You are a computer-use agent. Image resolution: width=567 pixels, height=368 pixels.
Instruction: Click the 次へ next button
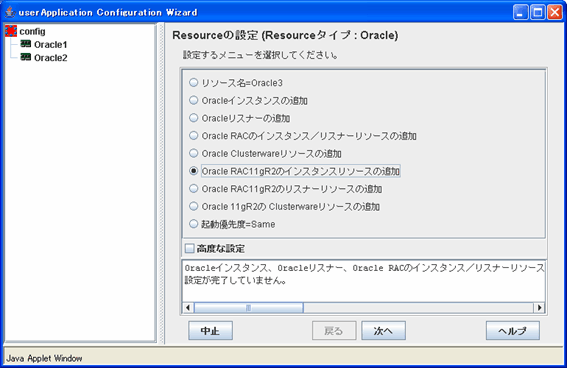click(x=383, y=331)
